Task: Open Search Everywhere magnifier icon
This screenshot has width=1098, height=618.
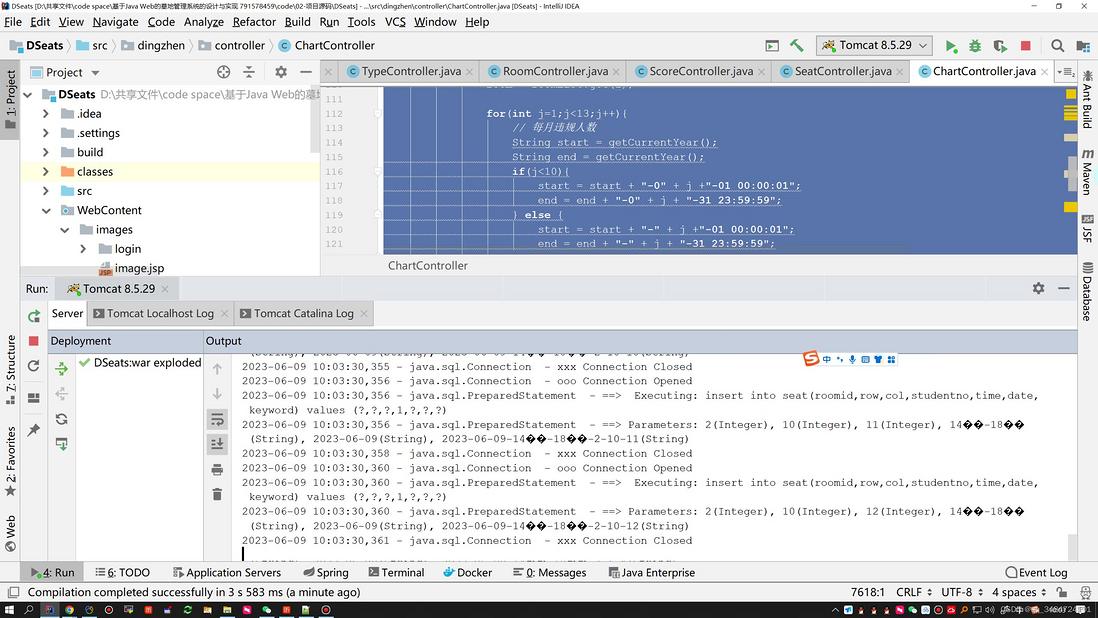Action: [1057, 45]
